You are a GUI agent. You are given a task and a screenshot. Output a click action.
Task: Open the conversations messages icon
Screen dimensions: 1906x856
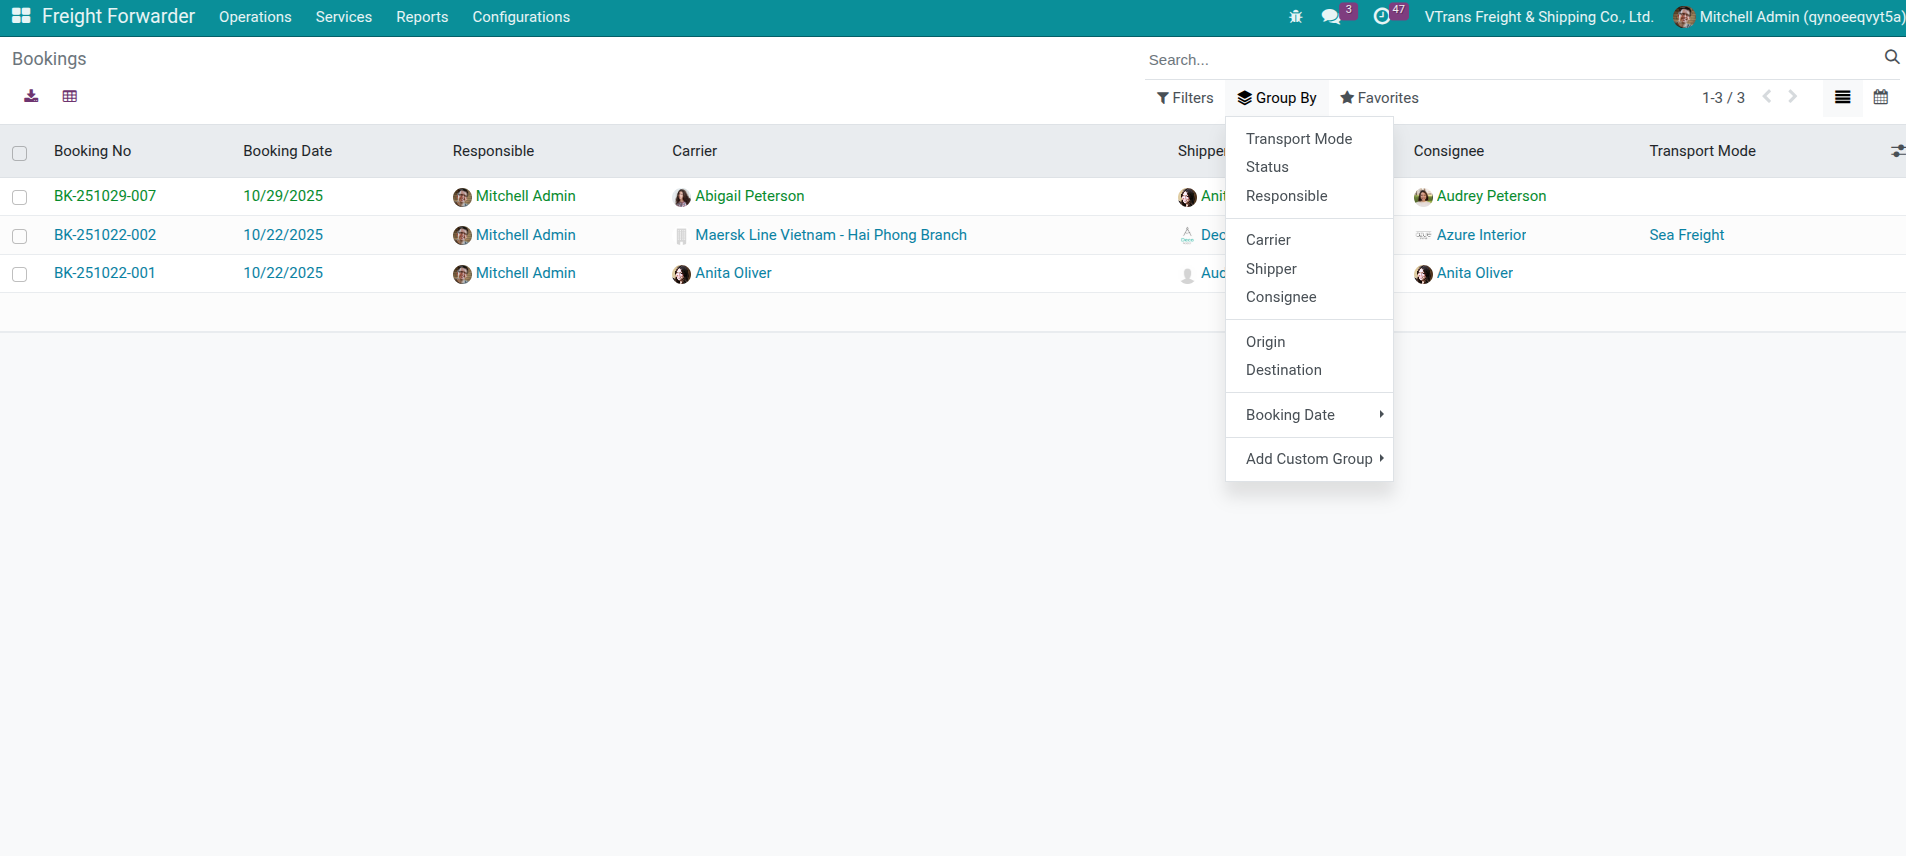click(1331, 17)
